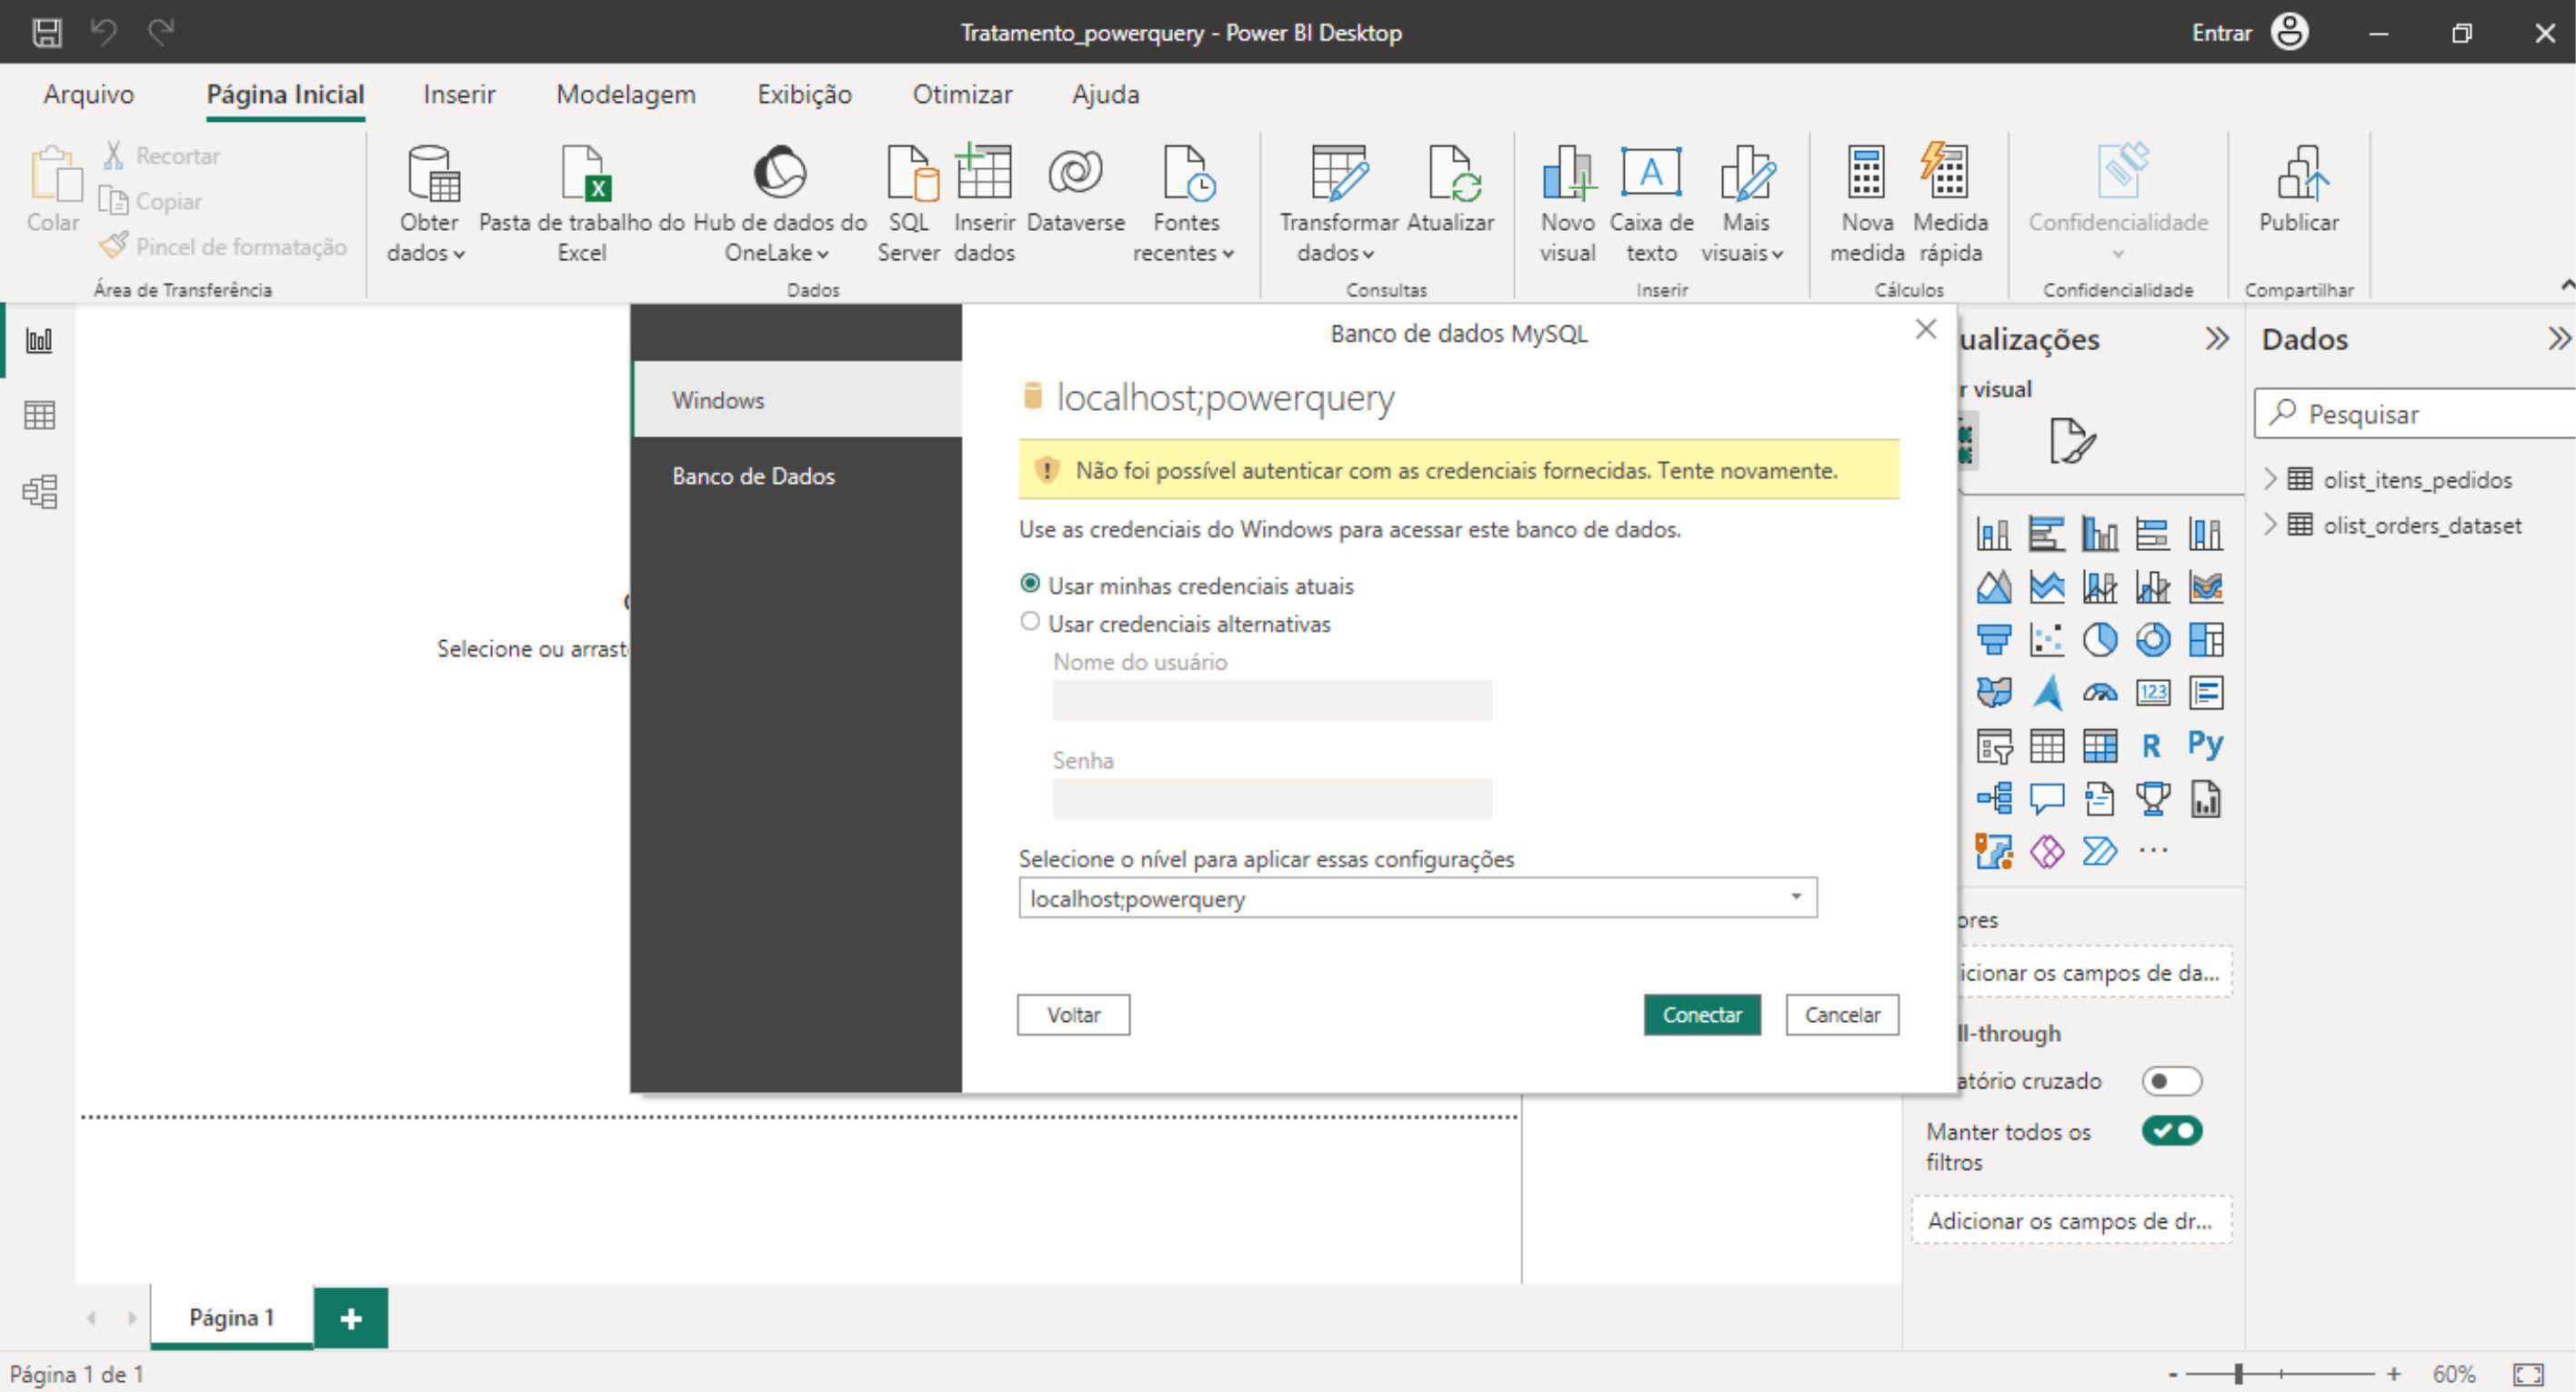Screen dimensions: 2576x1392
Task: Select the Q&A speech bubble visual
Action: [x=2047, y=798]
